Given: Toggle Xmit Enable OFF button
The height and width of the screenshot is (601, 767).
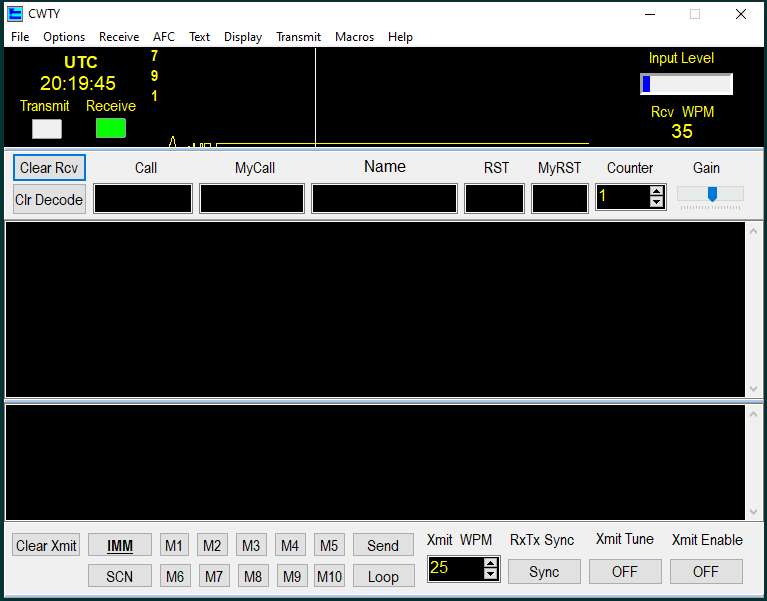Looking at the screenshot, I should pos(706,572).
